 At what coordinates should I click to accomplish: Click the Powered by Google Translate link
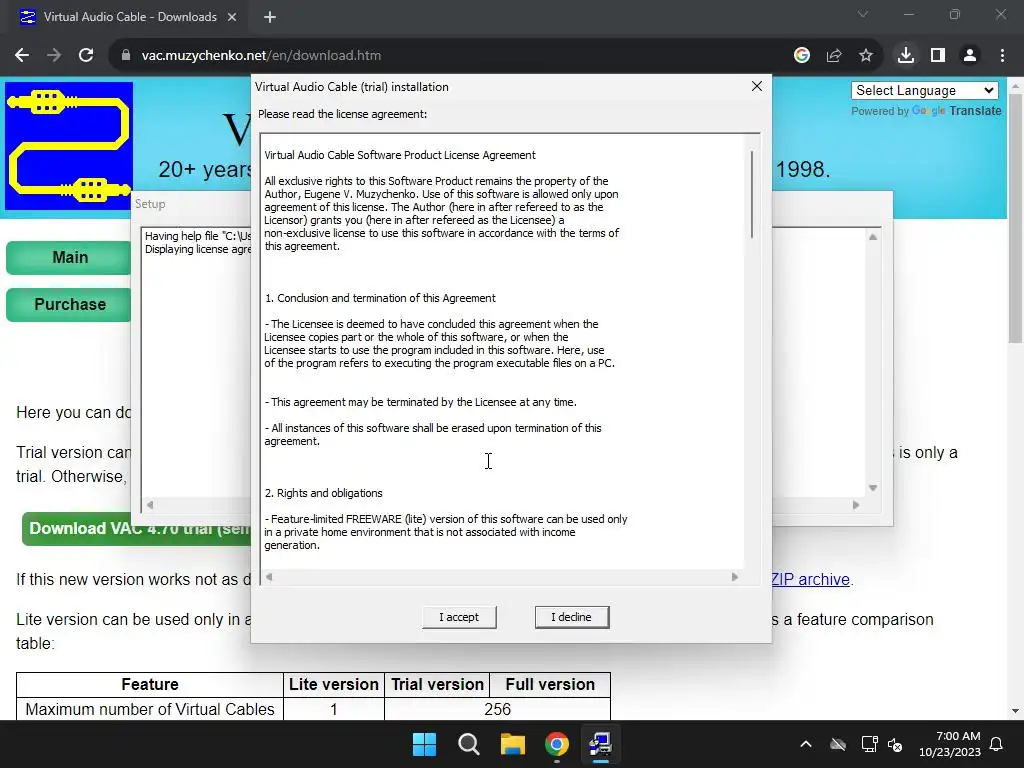tap(926, 111)
